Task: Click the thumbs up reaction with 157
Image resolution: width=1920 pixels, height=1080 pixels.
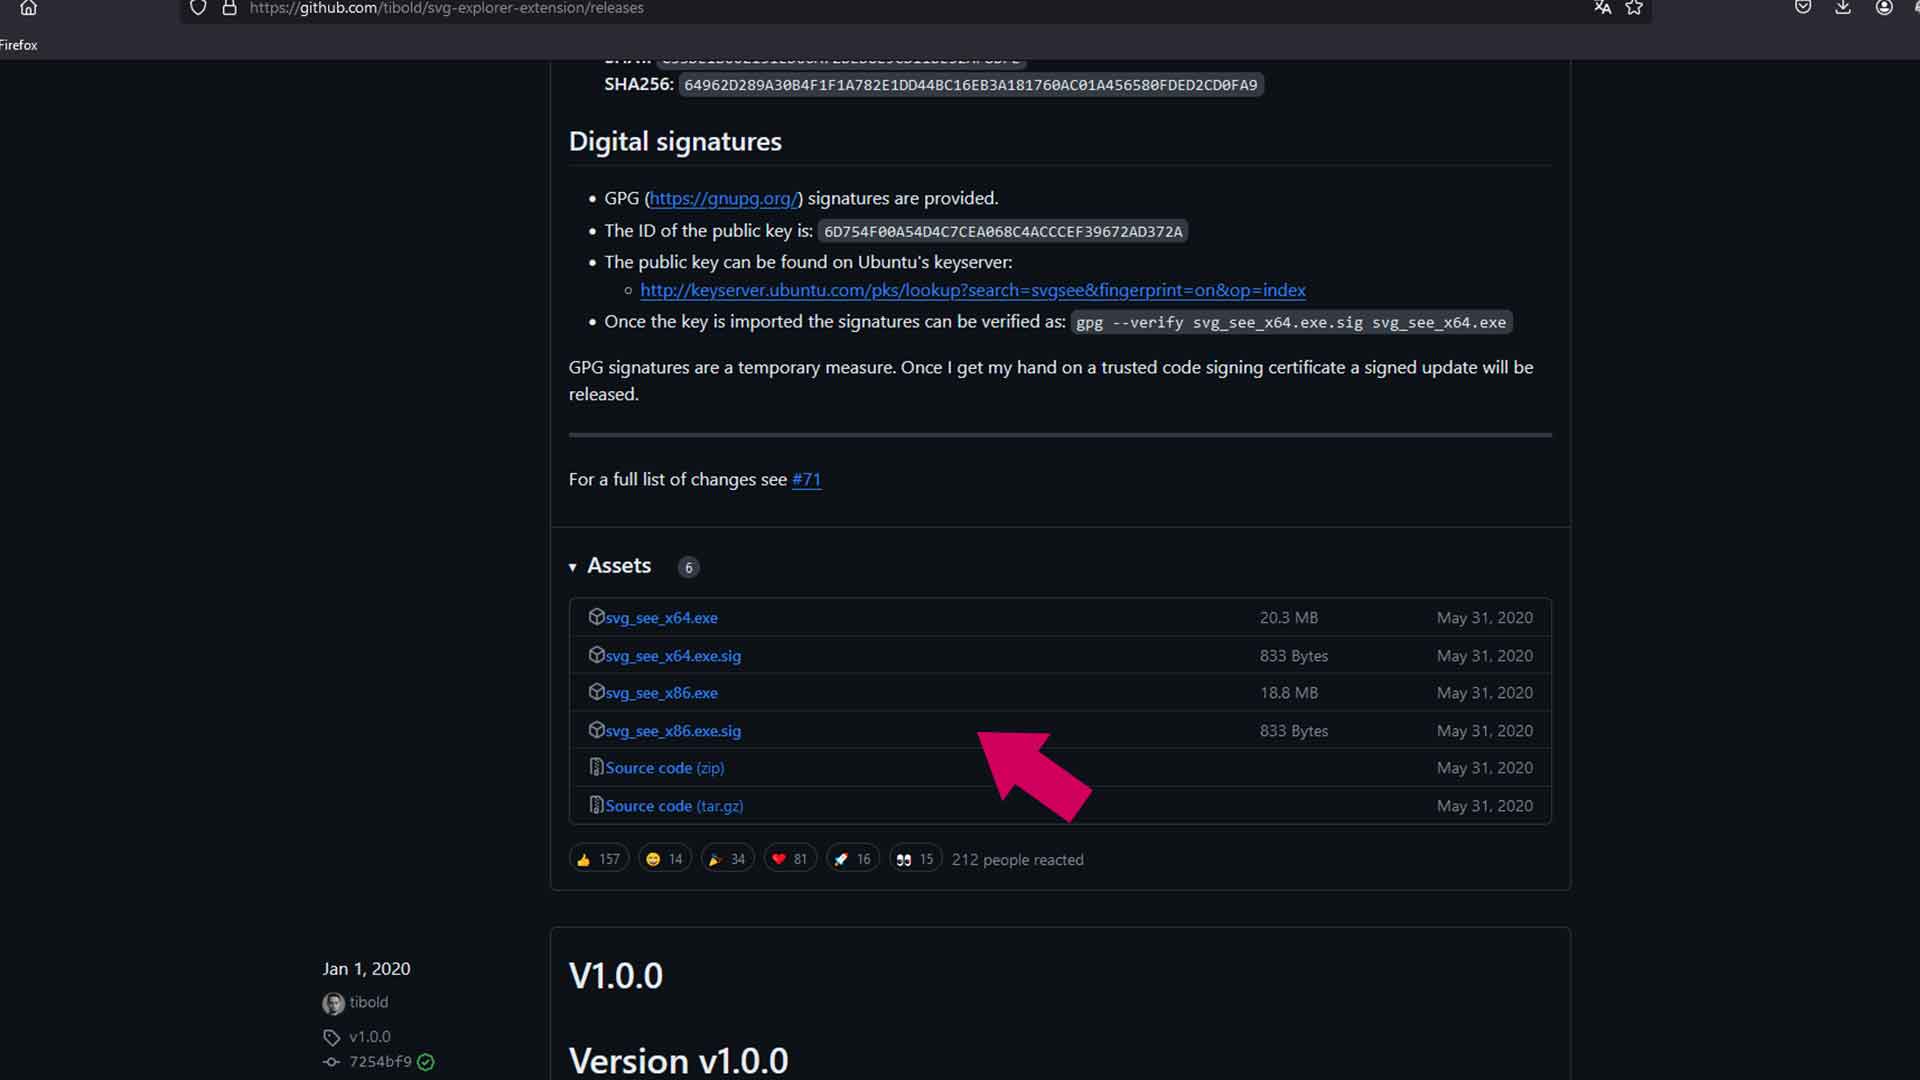Action: pyautogui.click(x=598, y=859)
